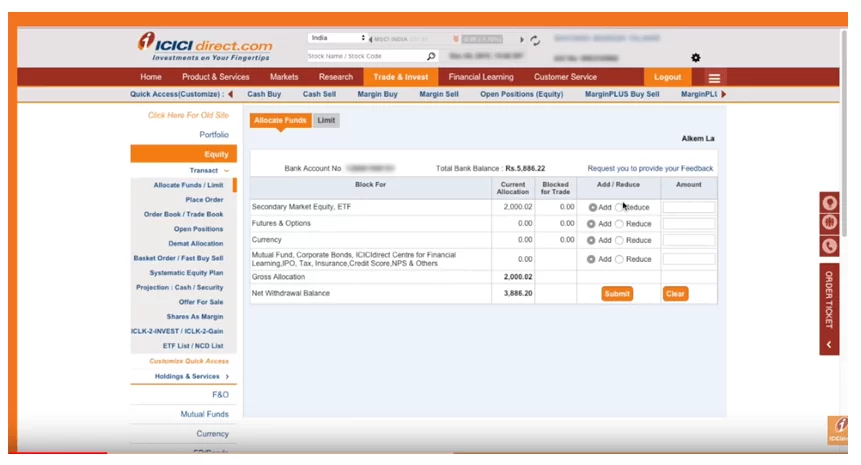Open Open Positions (Equity) quick link

click(522, 94)
